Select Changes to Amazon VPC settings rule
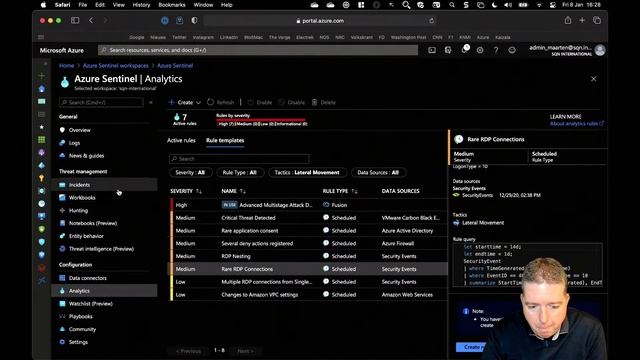The width and height of the screenshot is (640, 360). coord(309,295)
